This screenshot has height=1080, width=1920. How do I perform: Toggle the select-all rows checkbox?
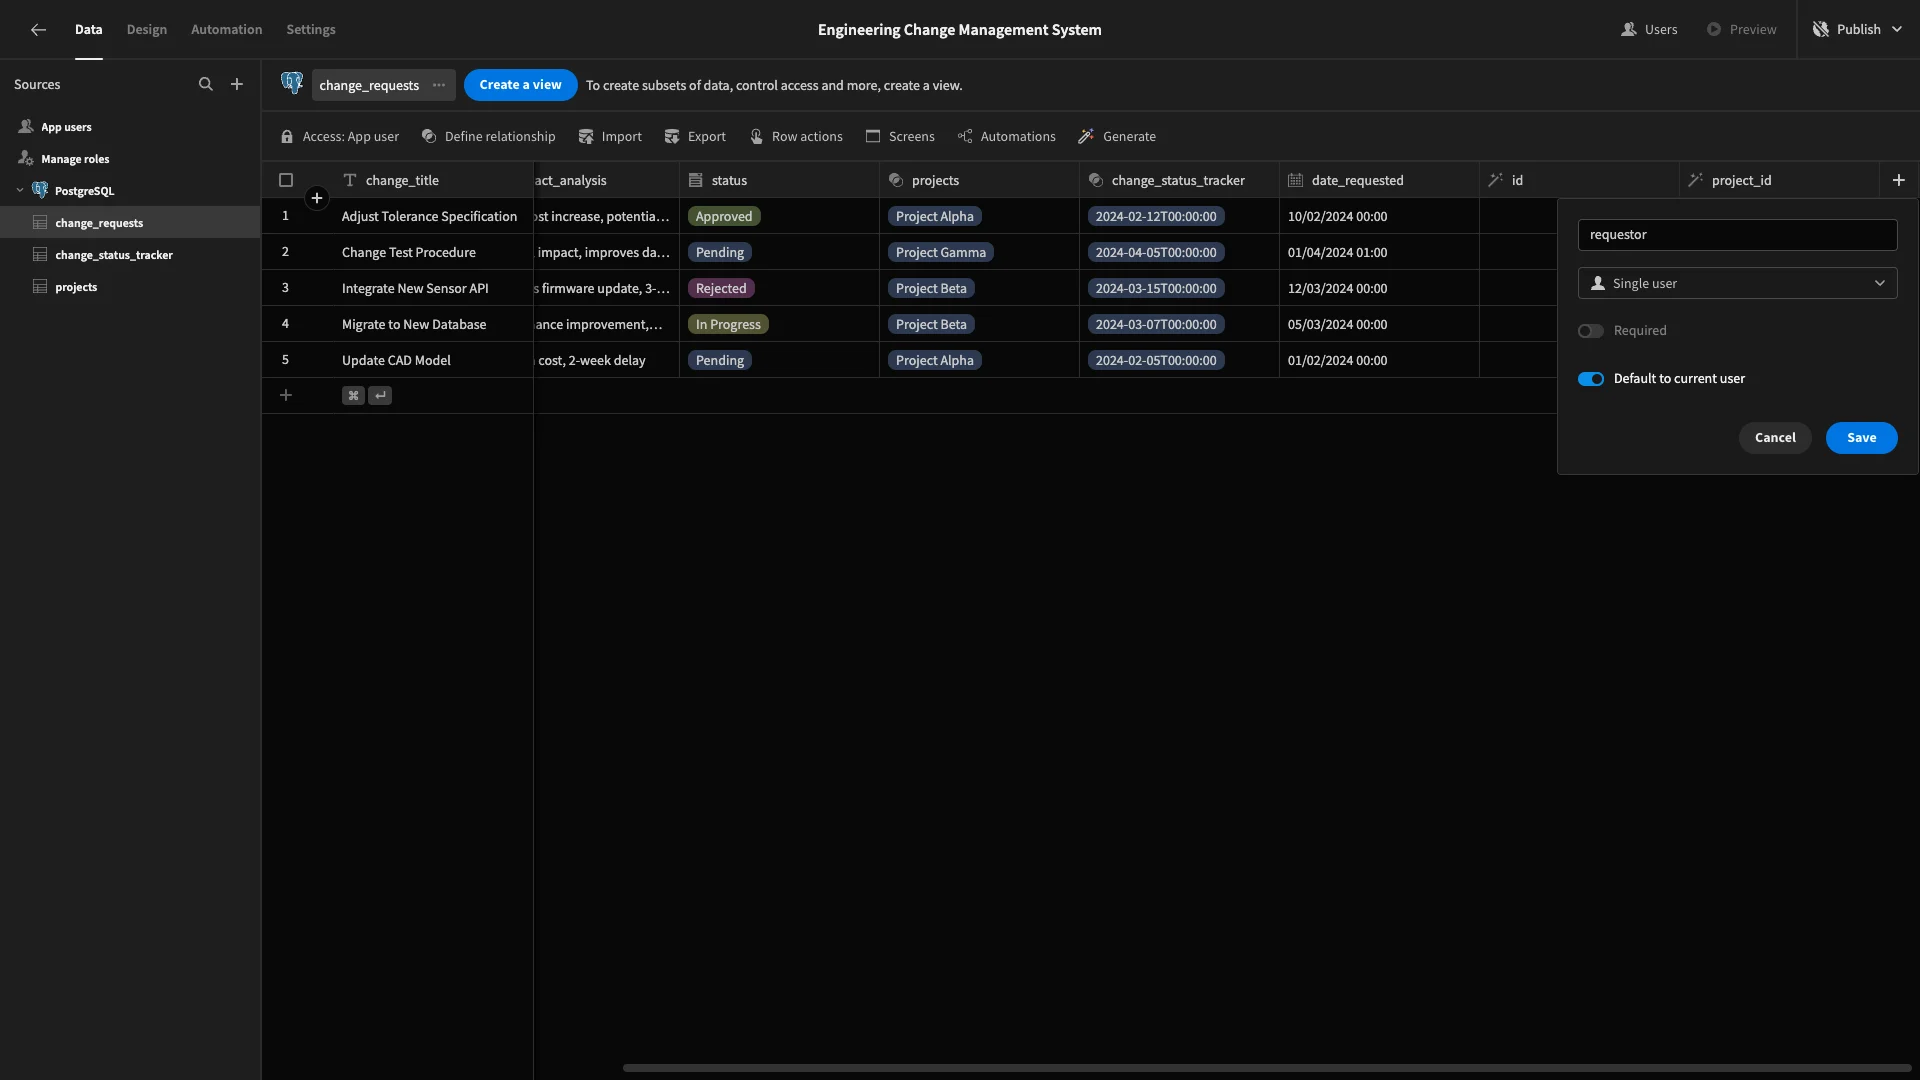[x=286, y=181]
